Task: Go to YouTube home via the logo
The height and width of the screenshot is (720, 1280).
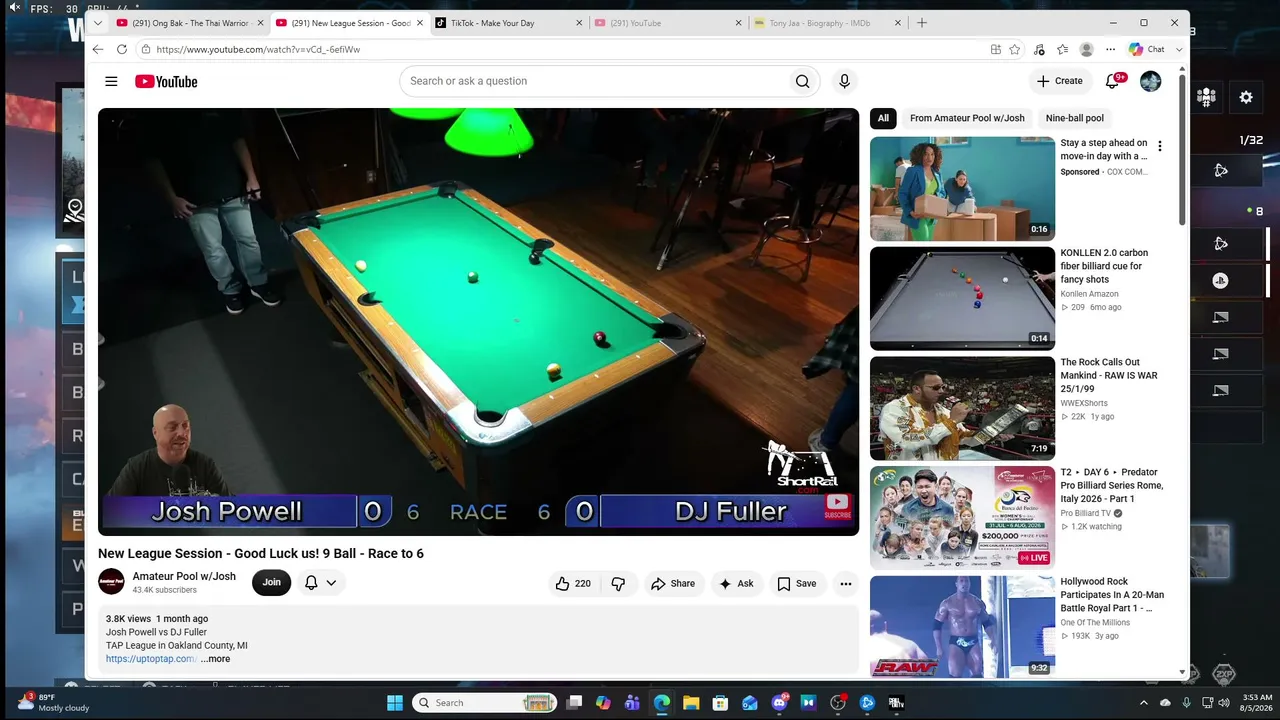Action: pos(166,81)
